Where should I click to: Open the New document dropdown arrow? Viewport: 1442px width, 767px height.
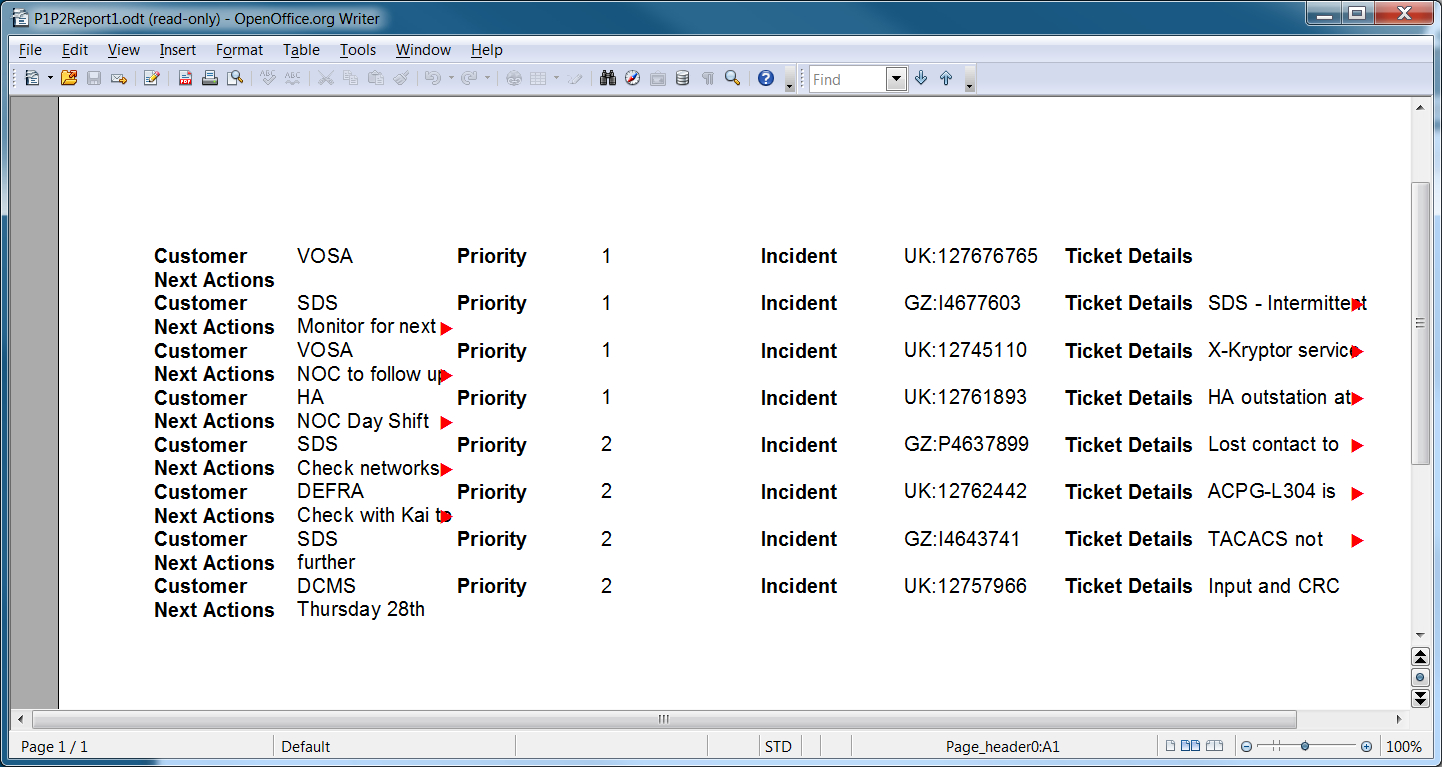pos(50,78)
